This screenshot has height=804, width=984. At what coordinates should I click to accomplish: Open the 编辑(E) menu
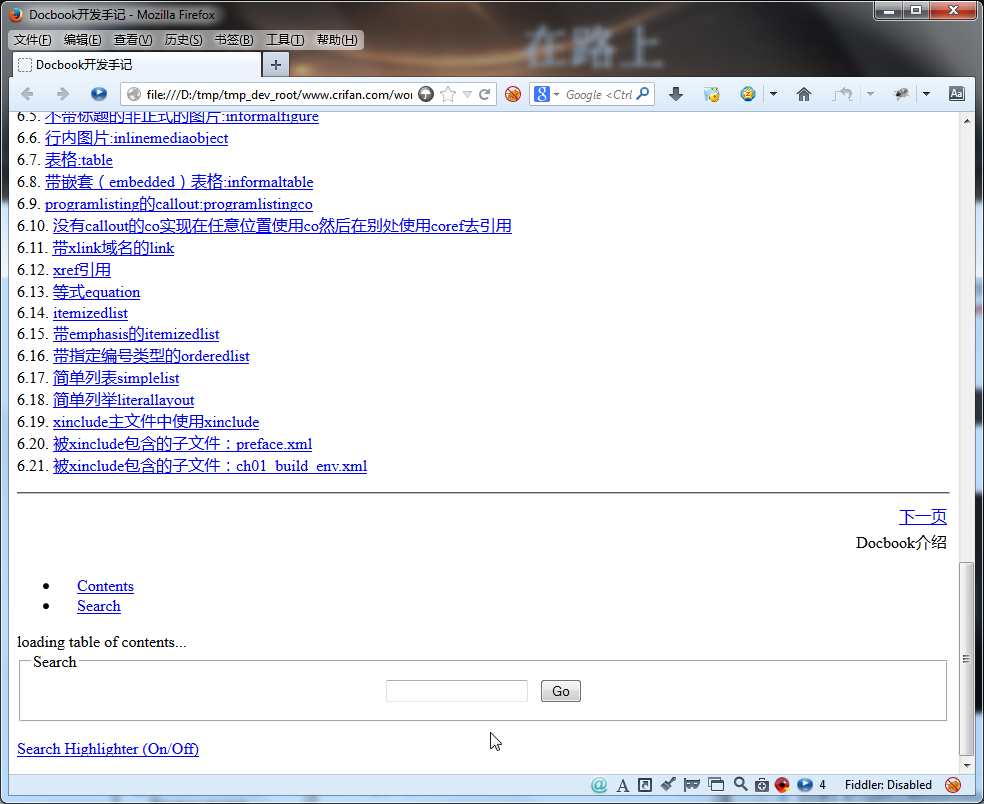[82, 40]
